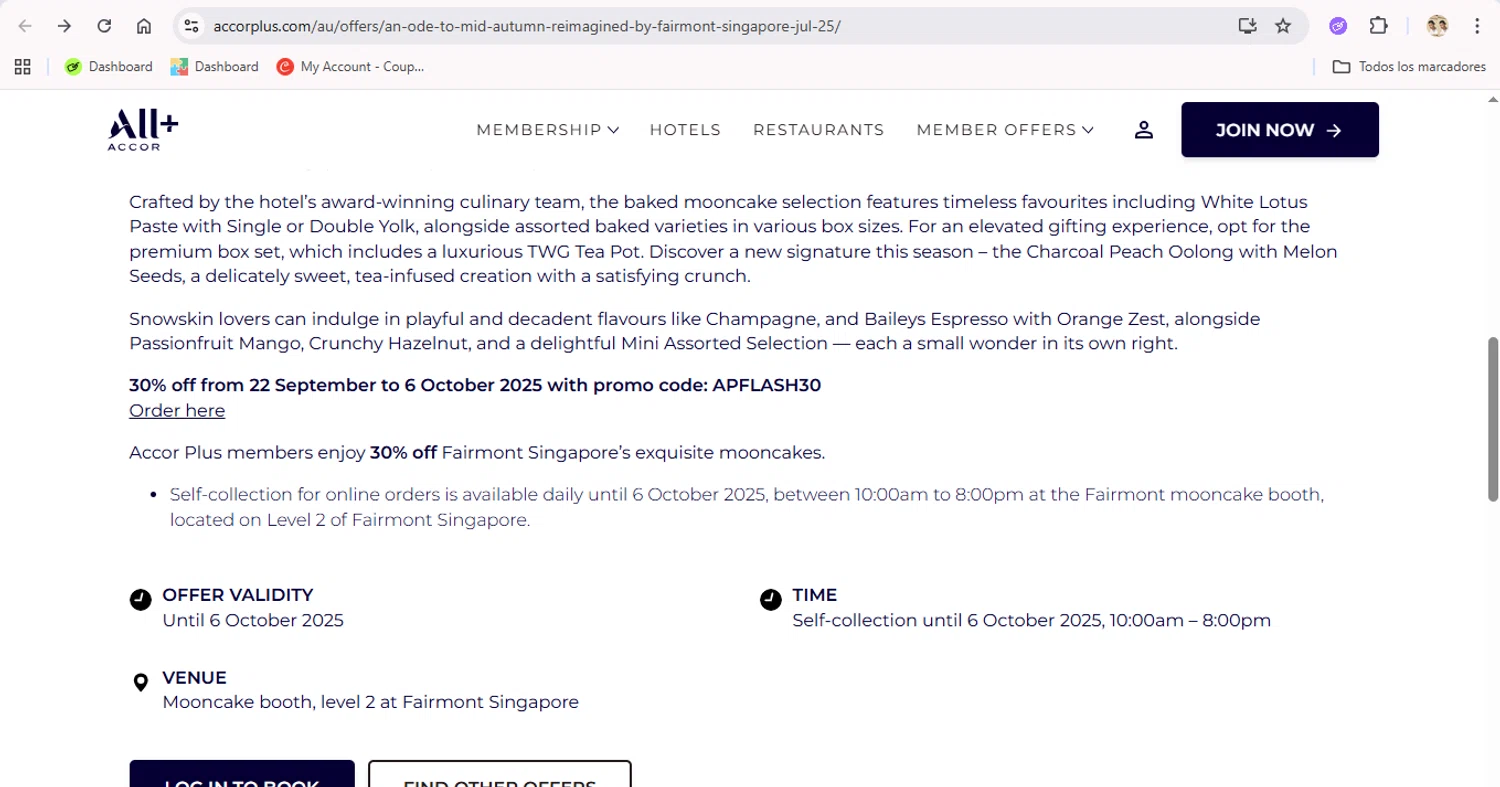Open the second Dashboard bookmark
Screen dimensions: 1500x787
click(214, 67)
